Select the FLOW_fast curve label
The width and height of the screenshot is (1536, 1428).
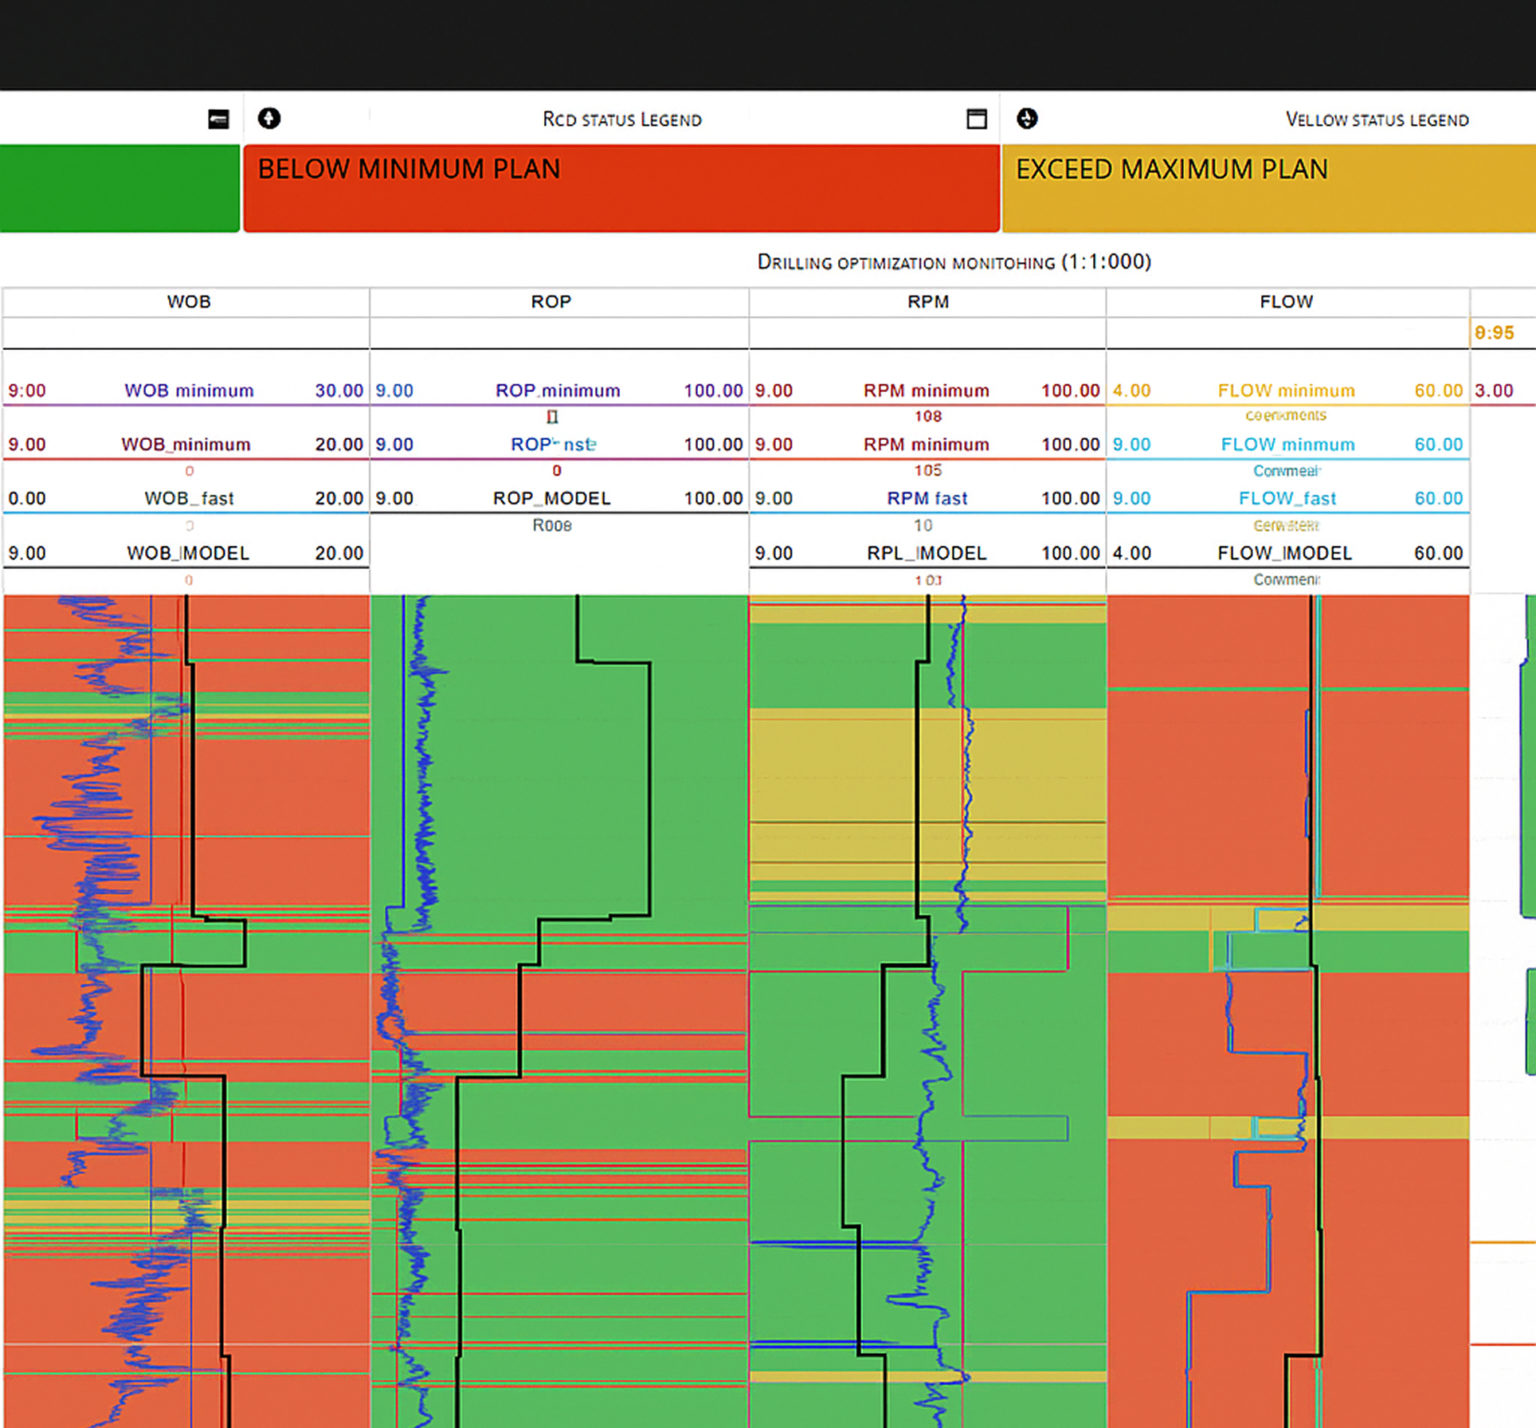point(1287,498)
